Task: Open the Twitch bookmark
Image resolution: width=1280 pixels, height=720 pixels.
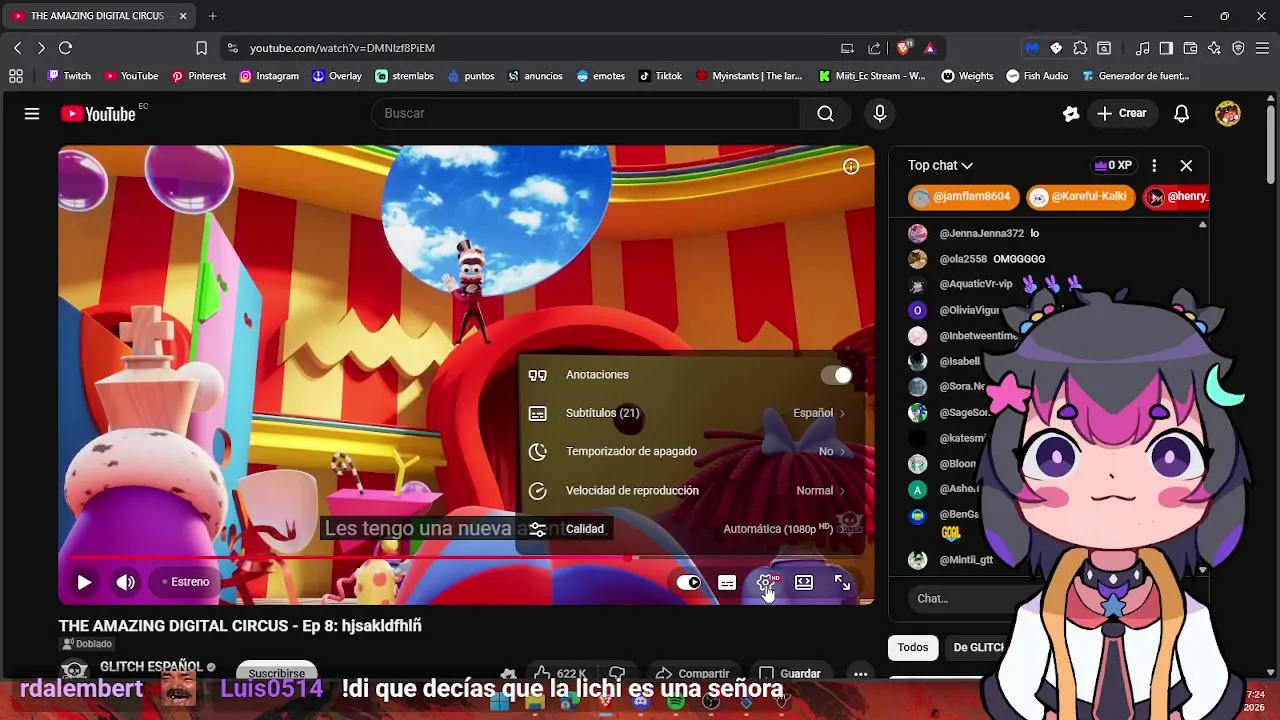Action: click(68, 76)
